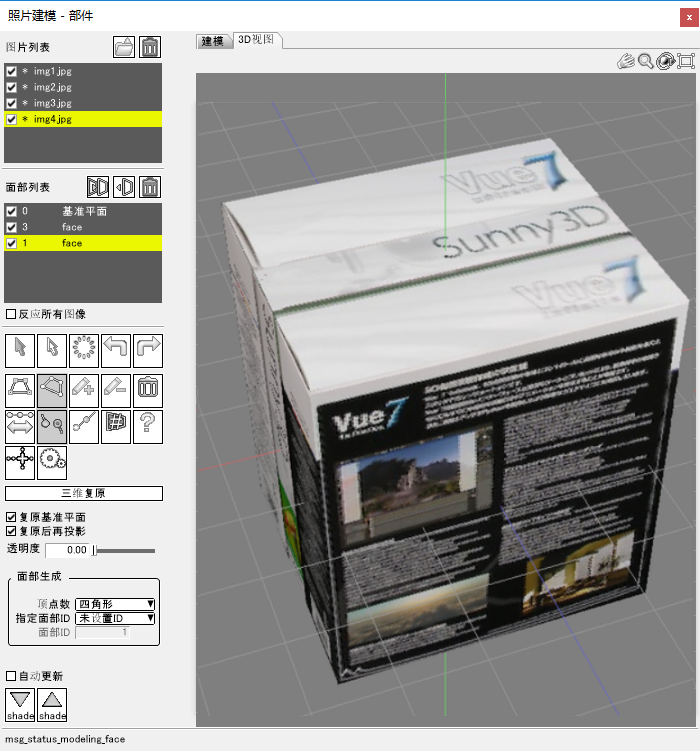Click the grid mesh face tool
Screen dimensions: 700x751
pos(116,427)
